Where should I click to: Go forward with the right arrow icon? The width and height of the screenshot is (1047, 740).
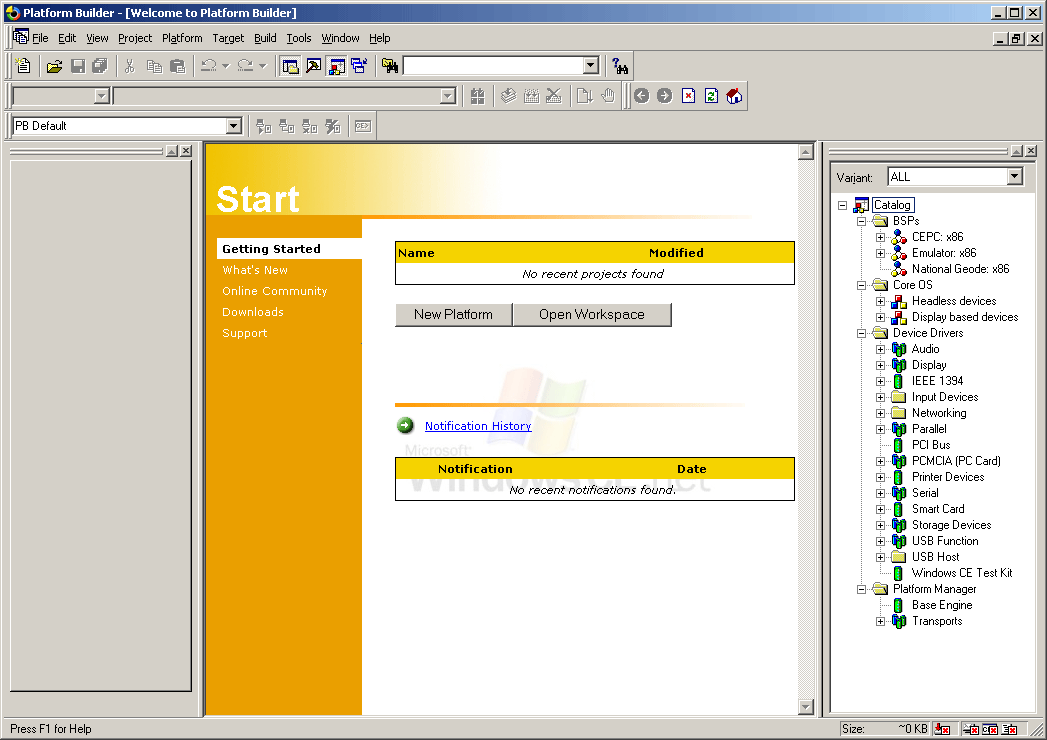click(664, 96)
